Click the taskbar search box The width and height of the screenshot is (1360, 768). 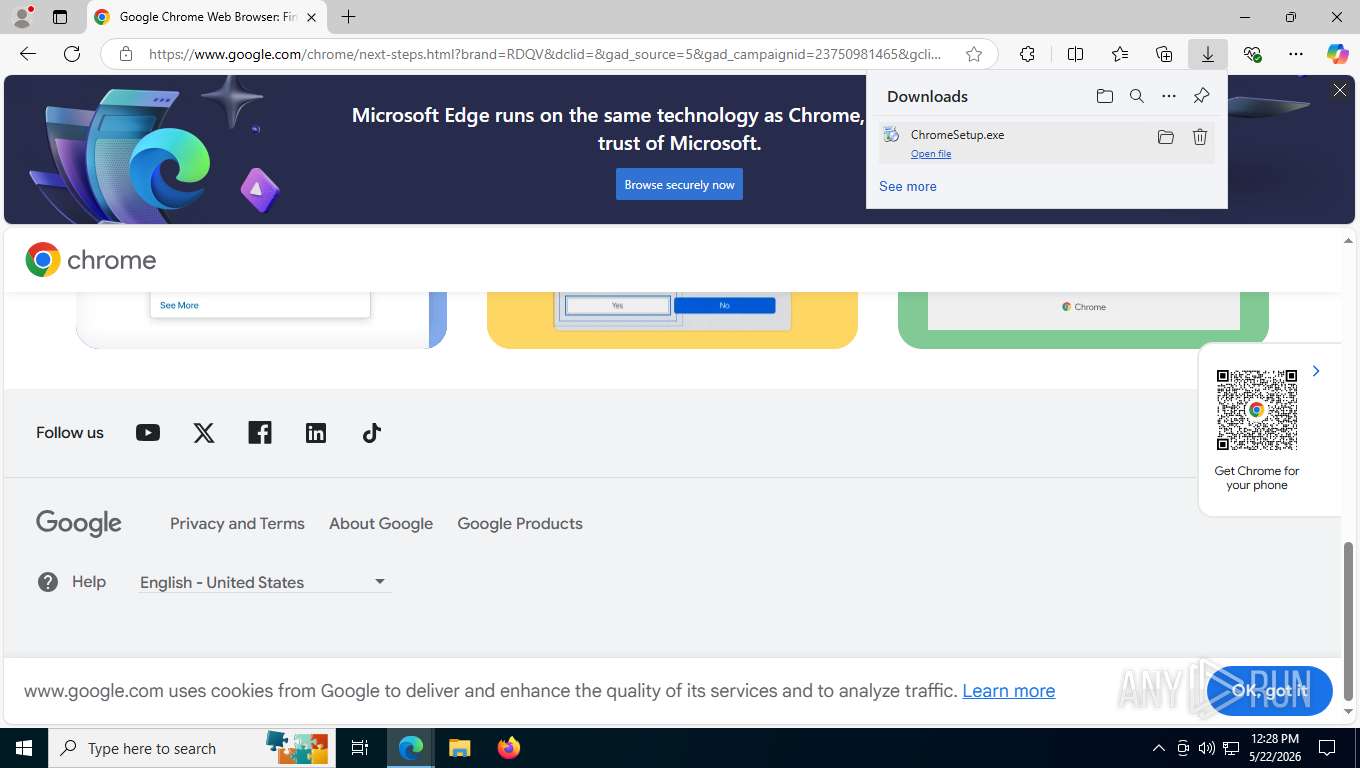click(192, 748)
